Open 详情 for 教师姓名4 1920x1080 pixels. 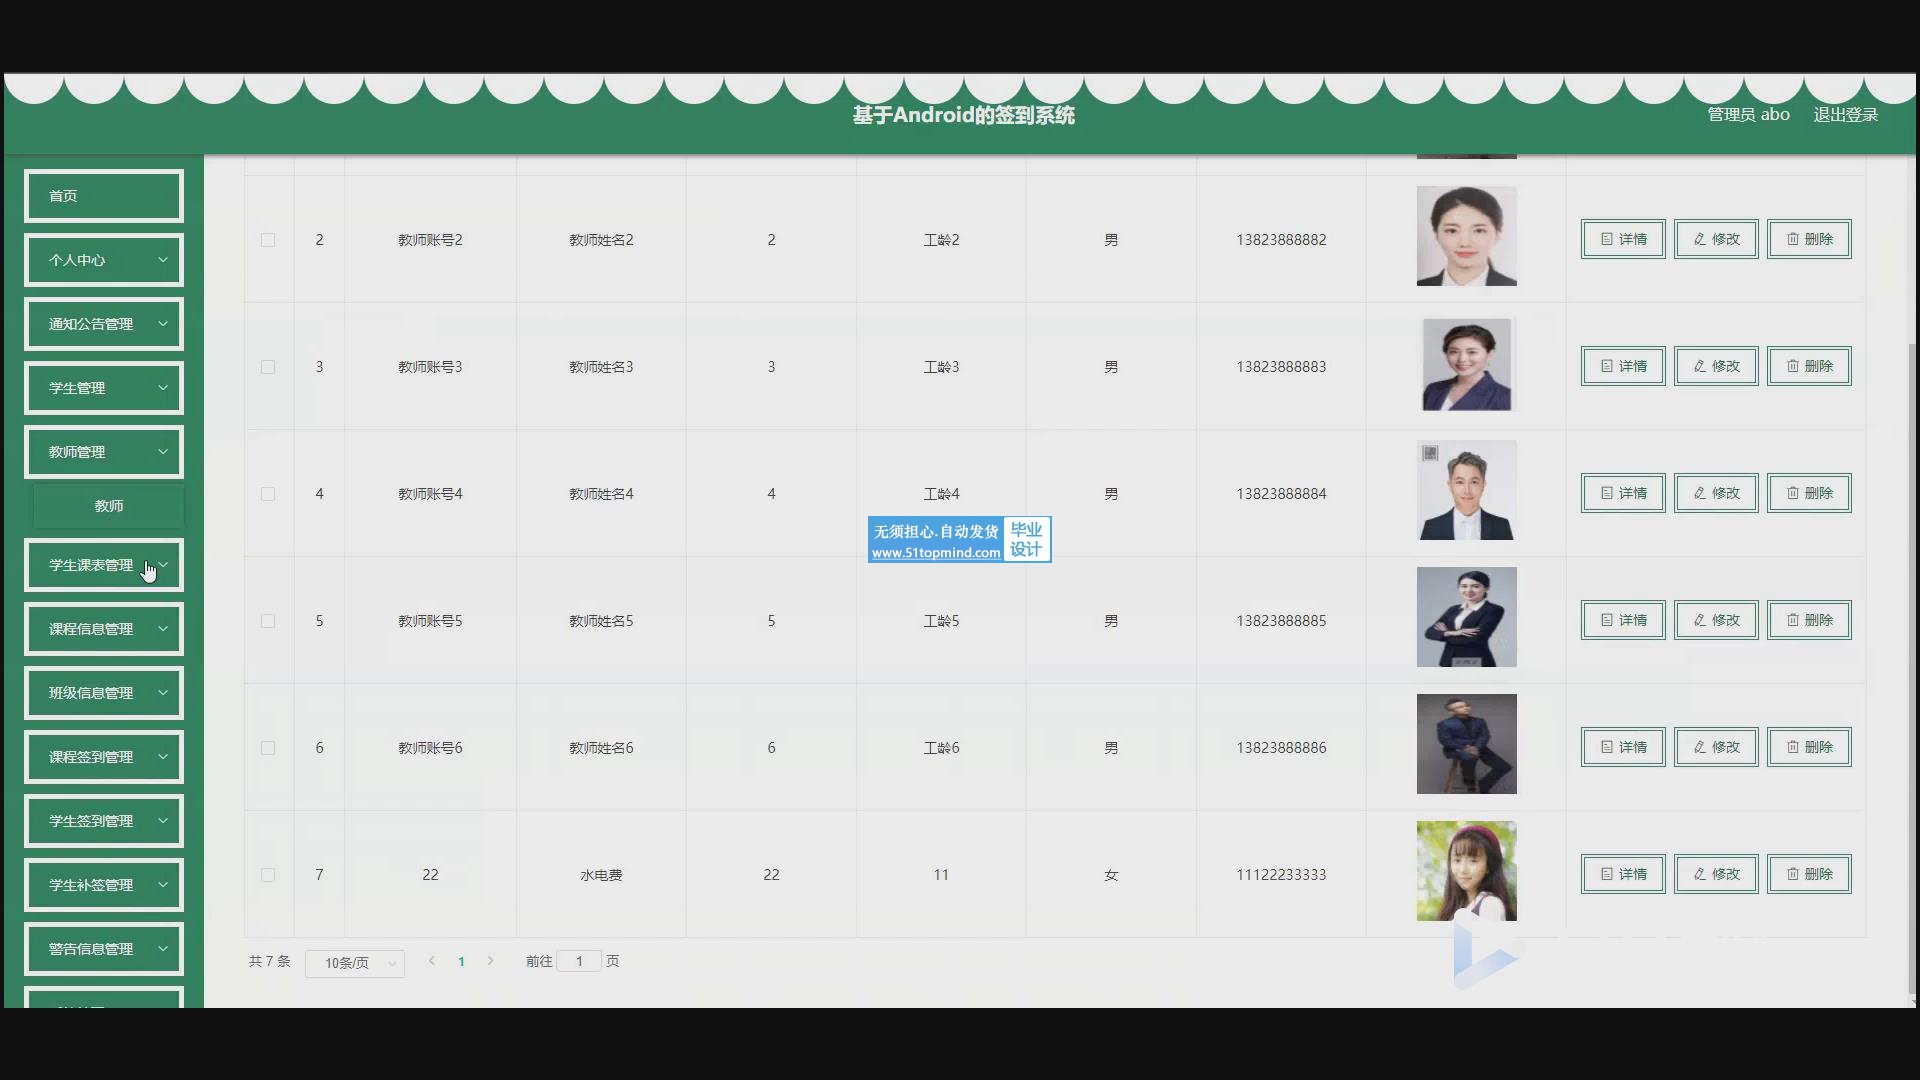[x=1623, y=493]
